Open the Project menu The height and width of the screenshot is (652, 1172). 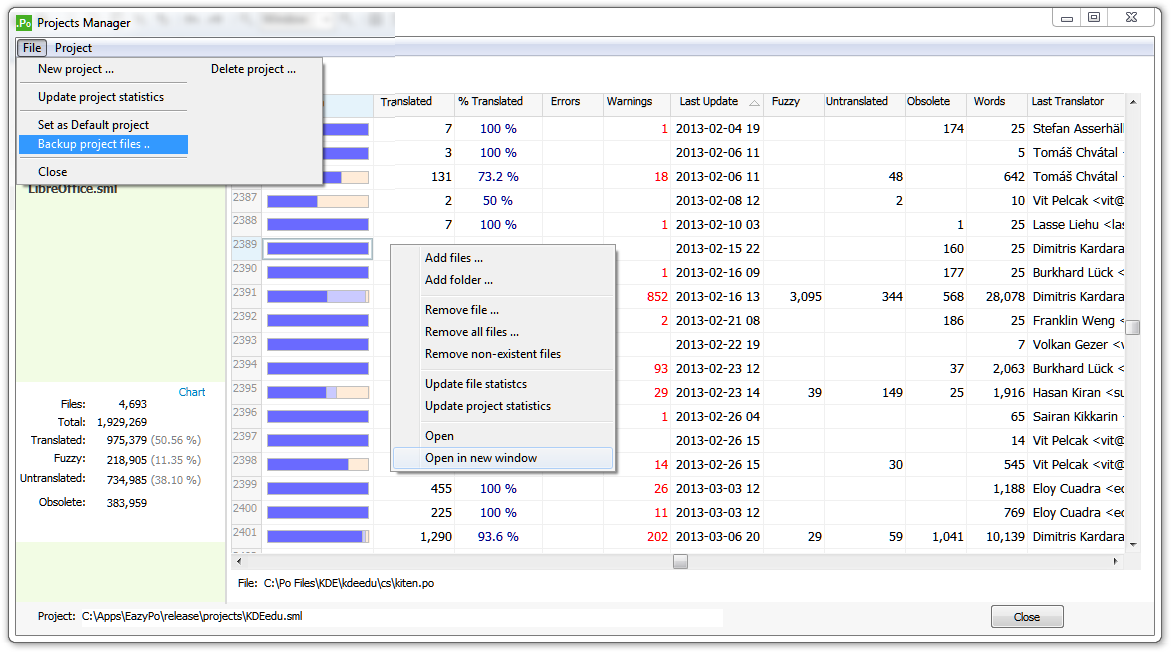tap(73, 48)
